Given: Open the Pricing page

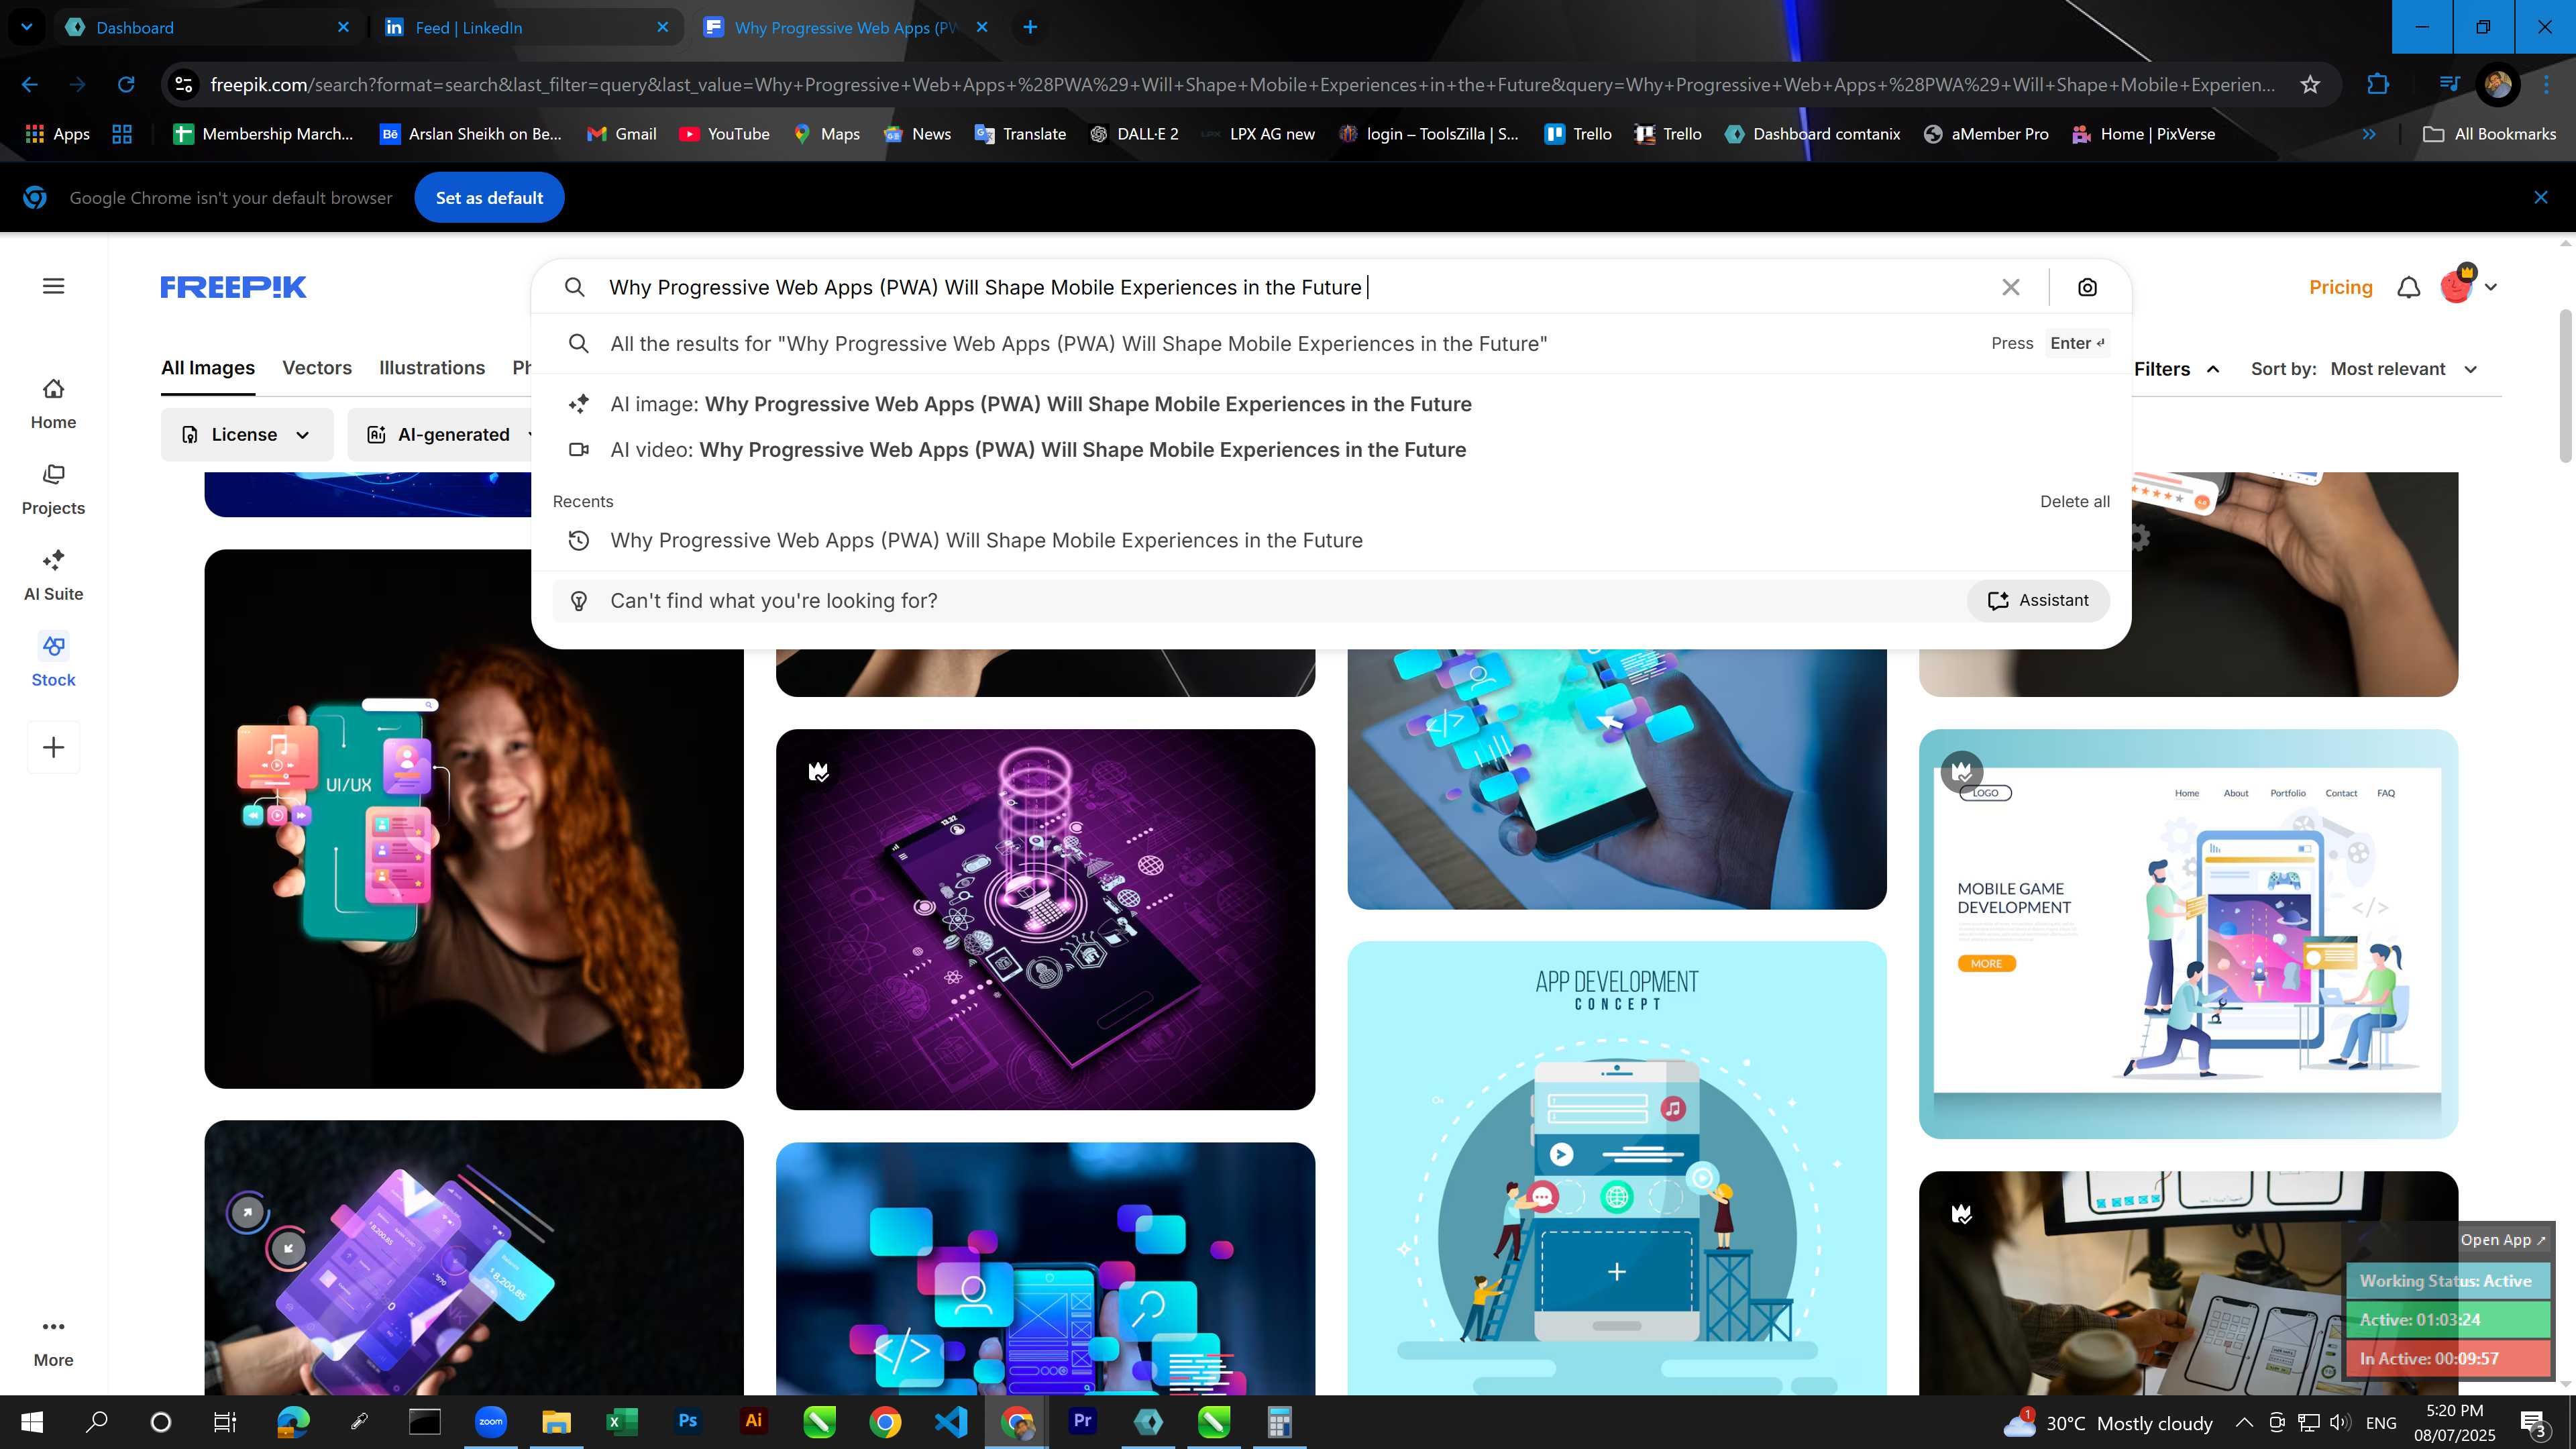Looking at the screenshot, I should coord(2340,287).
